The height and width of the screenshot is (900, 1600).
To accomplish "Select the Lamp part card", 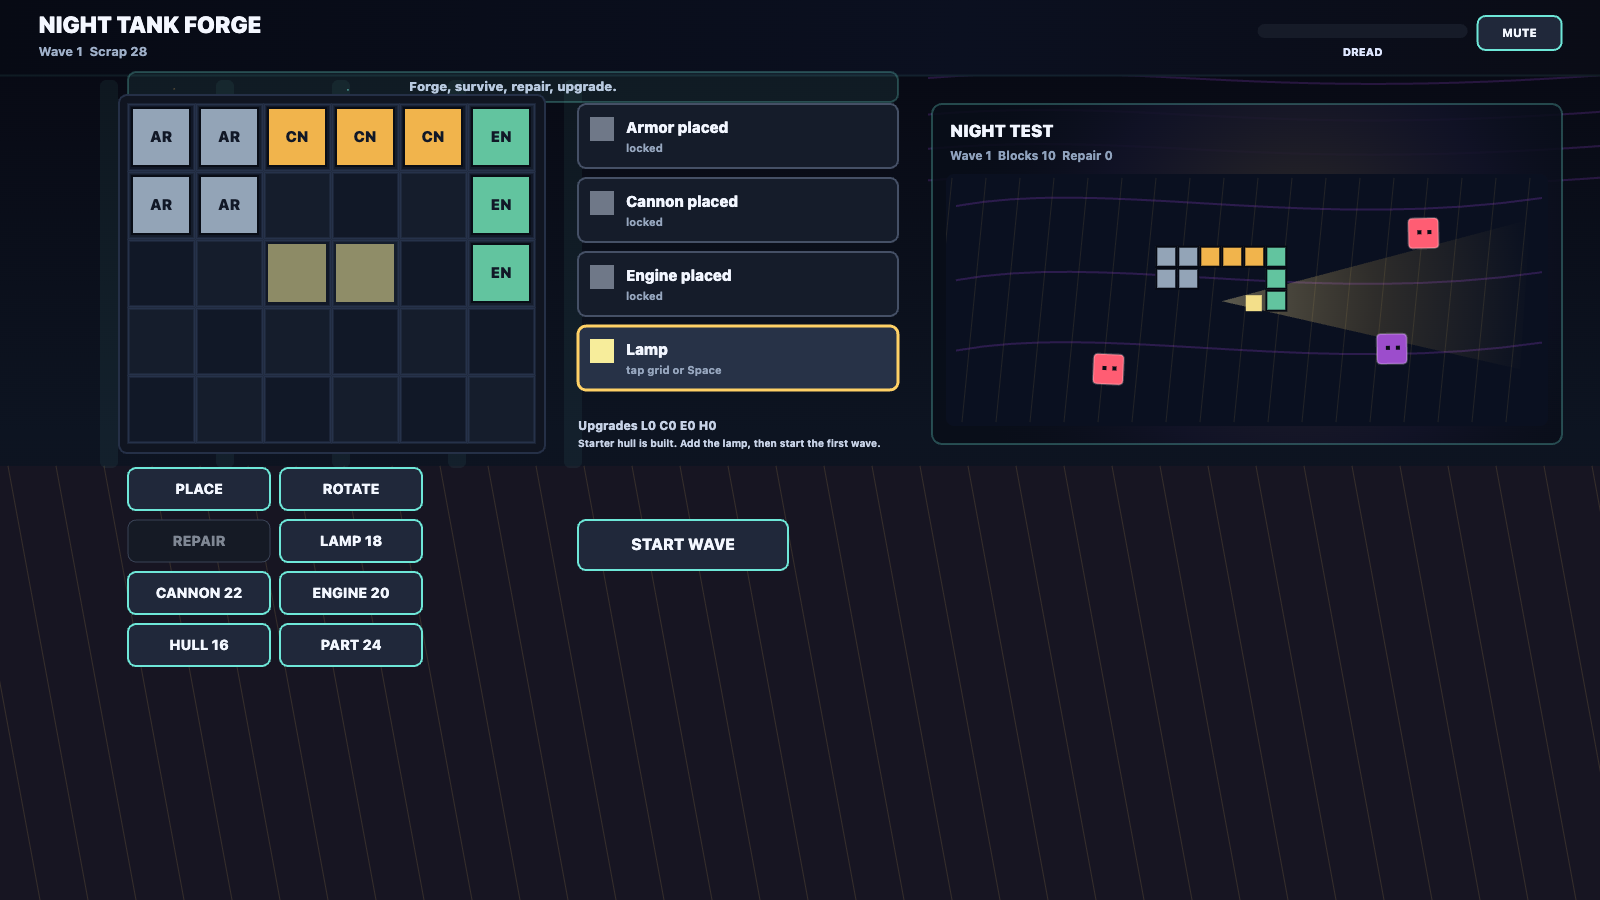I will pyautogui.click(x=738, y=358).
